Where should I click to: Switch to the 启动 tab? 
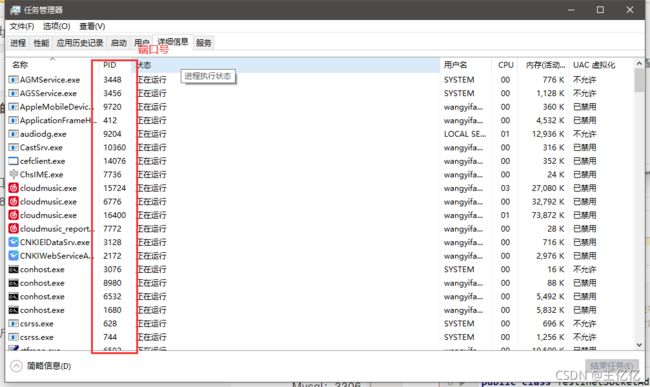point(119,43)
